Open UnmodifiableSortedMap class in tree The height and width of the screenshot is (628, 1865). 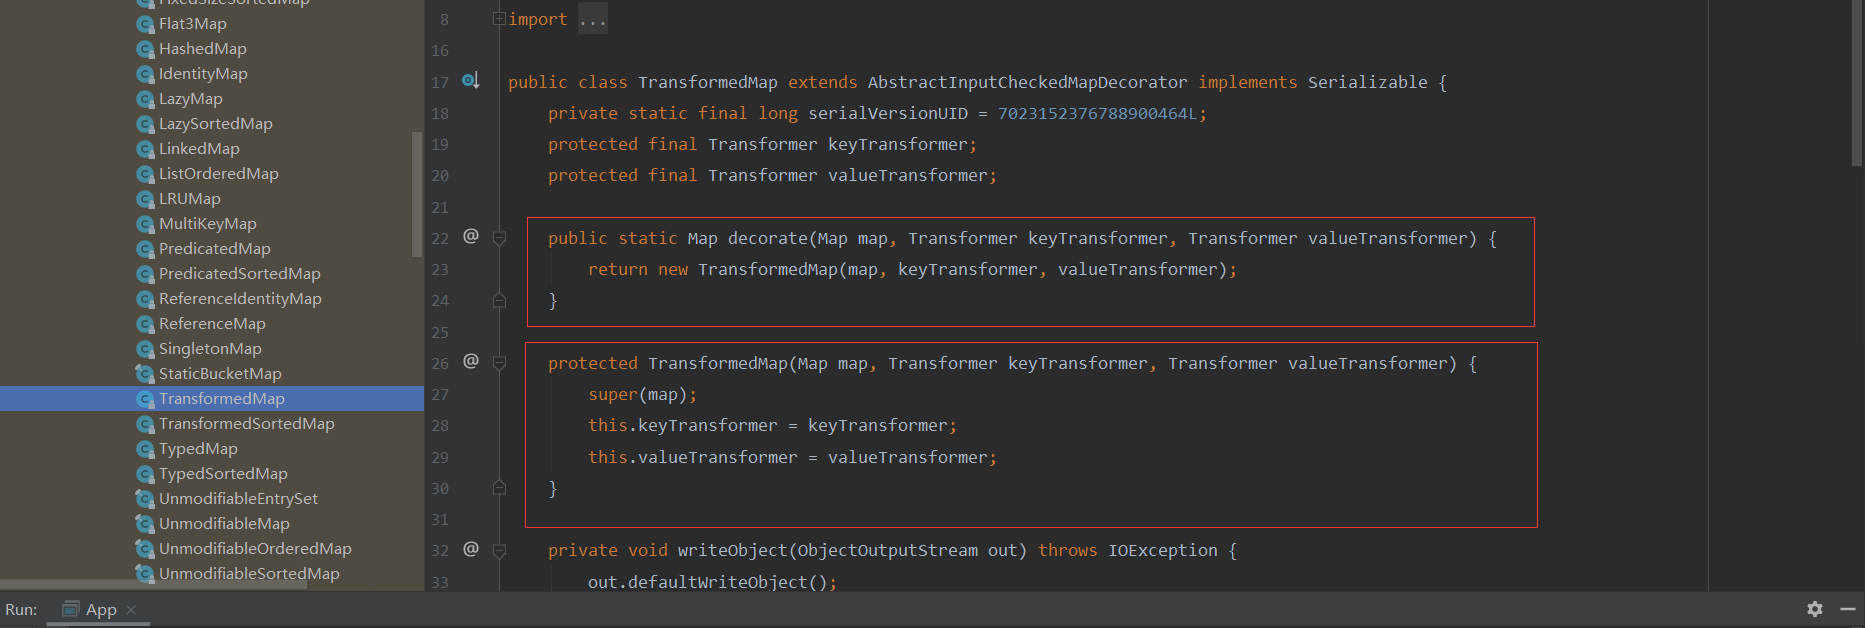point(249,573)
